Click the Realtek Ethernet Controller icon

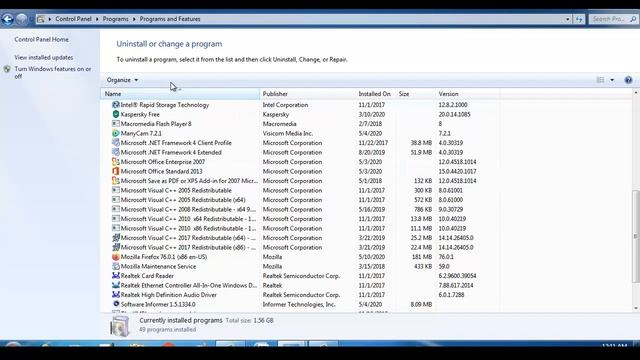116,285
